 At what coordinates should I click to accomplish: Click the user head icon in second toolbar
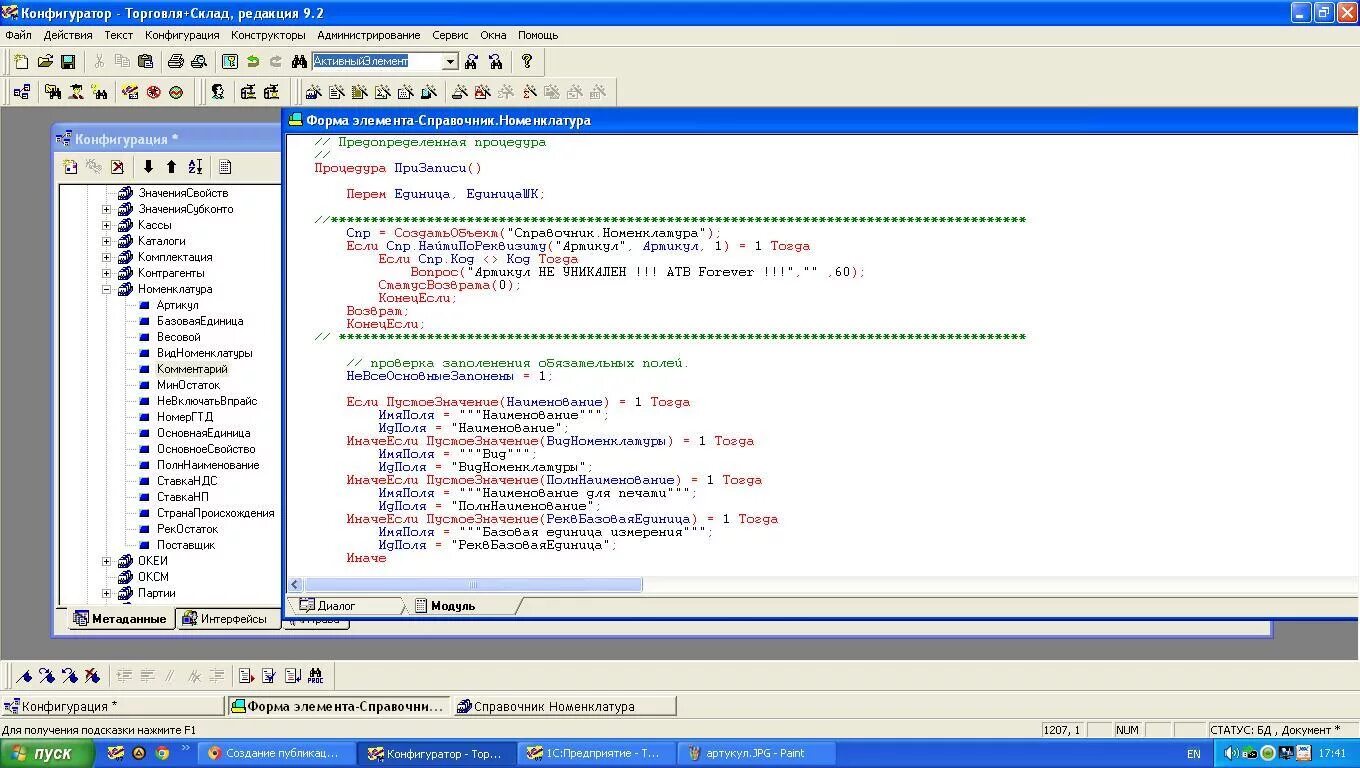[217, 92]
